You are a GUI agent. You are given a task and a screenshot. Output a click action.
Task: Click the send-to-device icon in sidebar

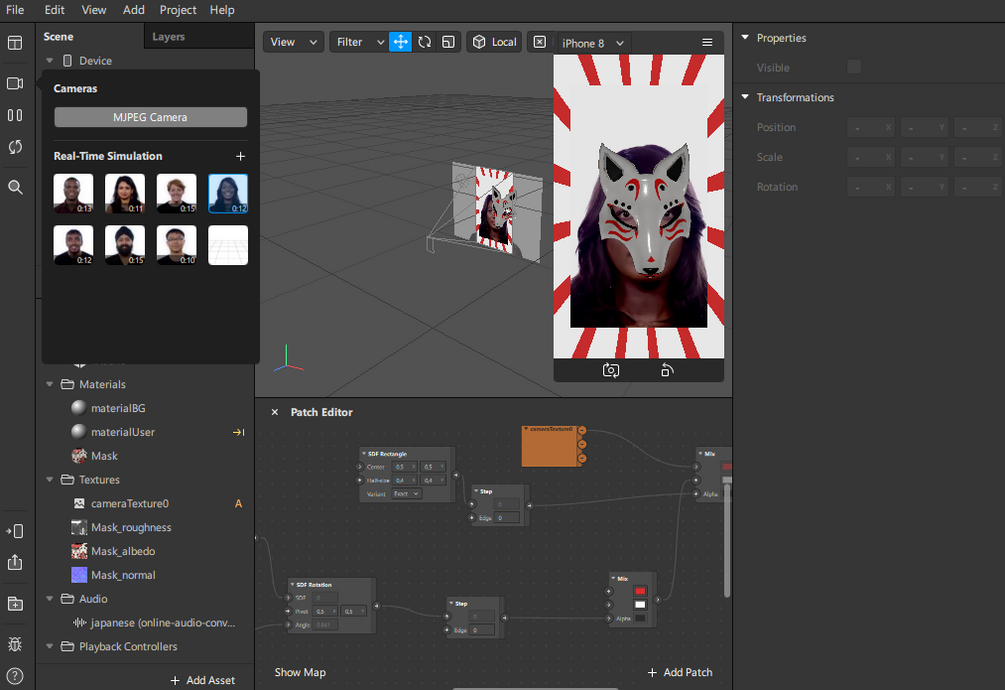click(x=15, y=531)
